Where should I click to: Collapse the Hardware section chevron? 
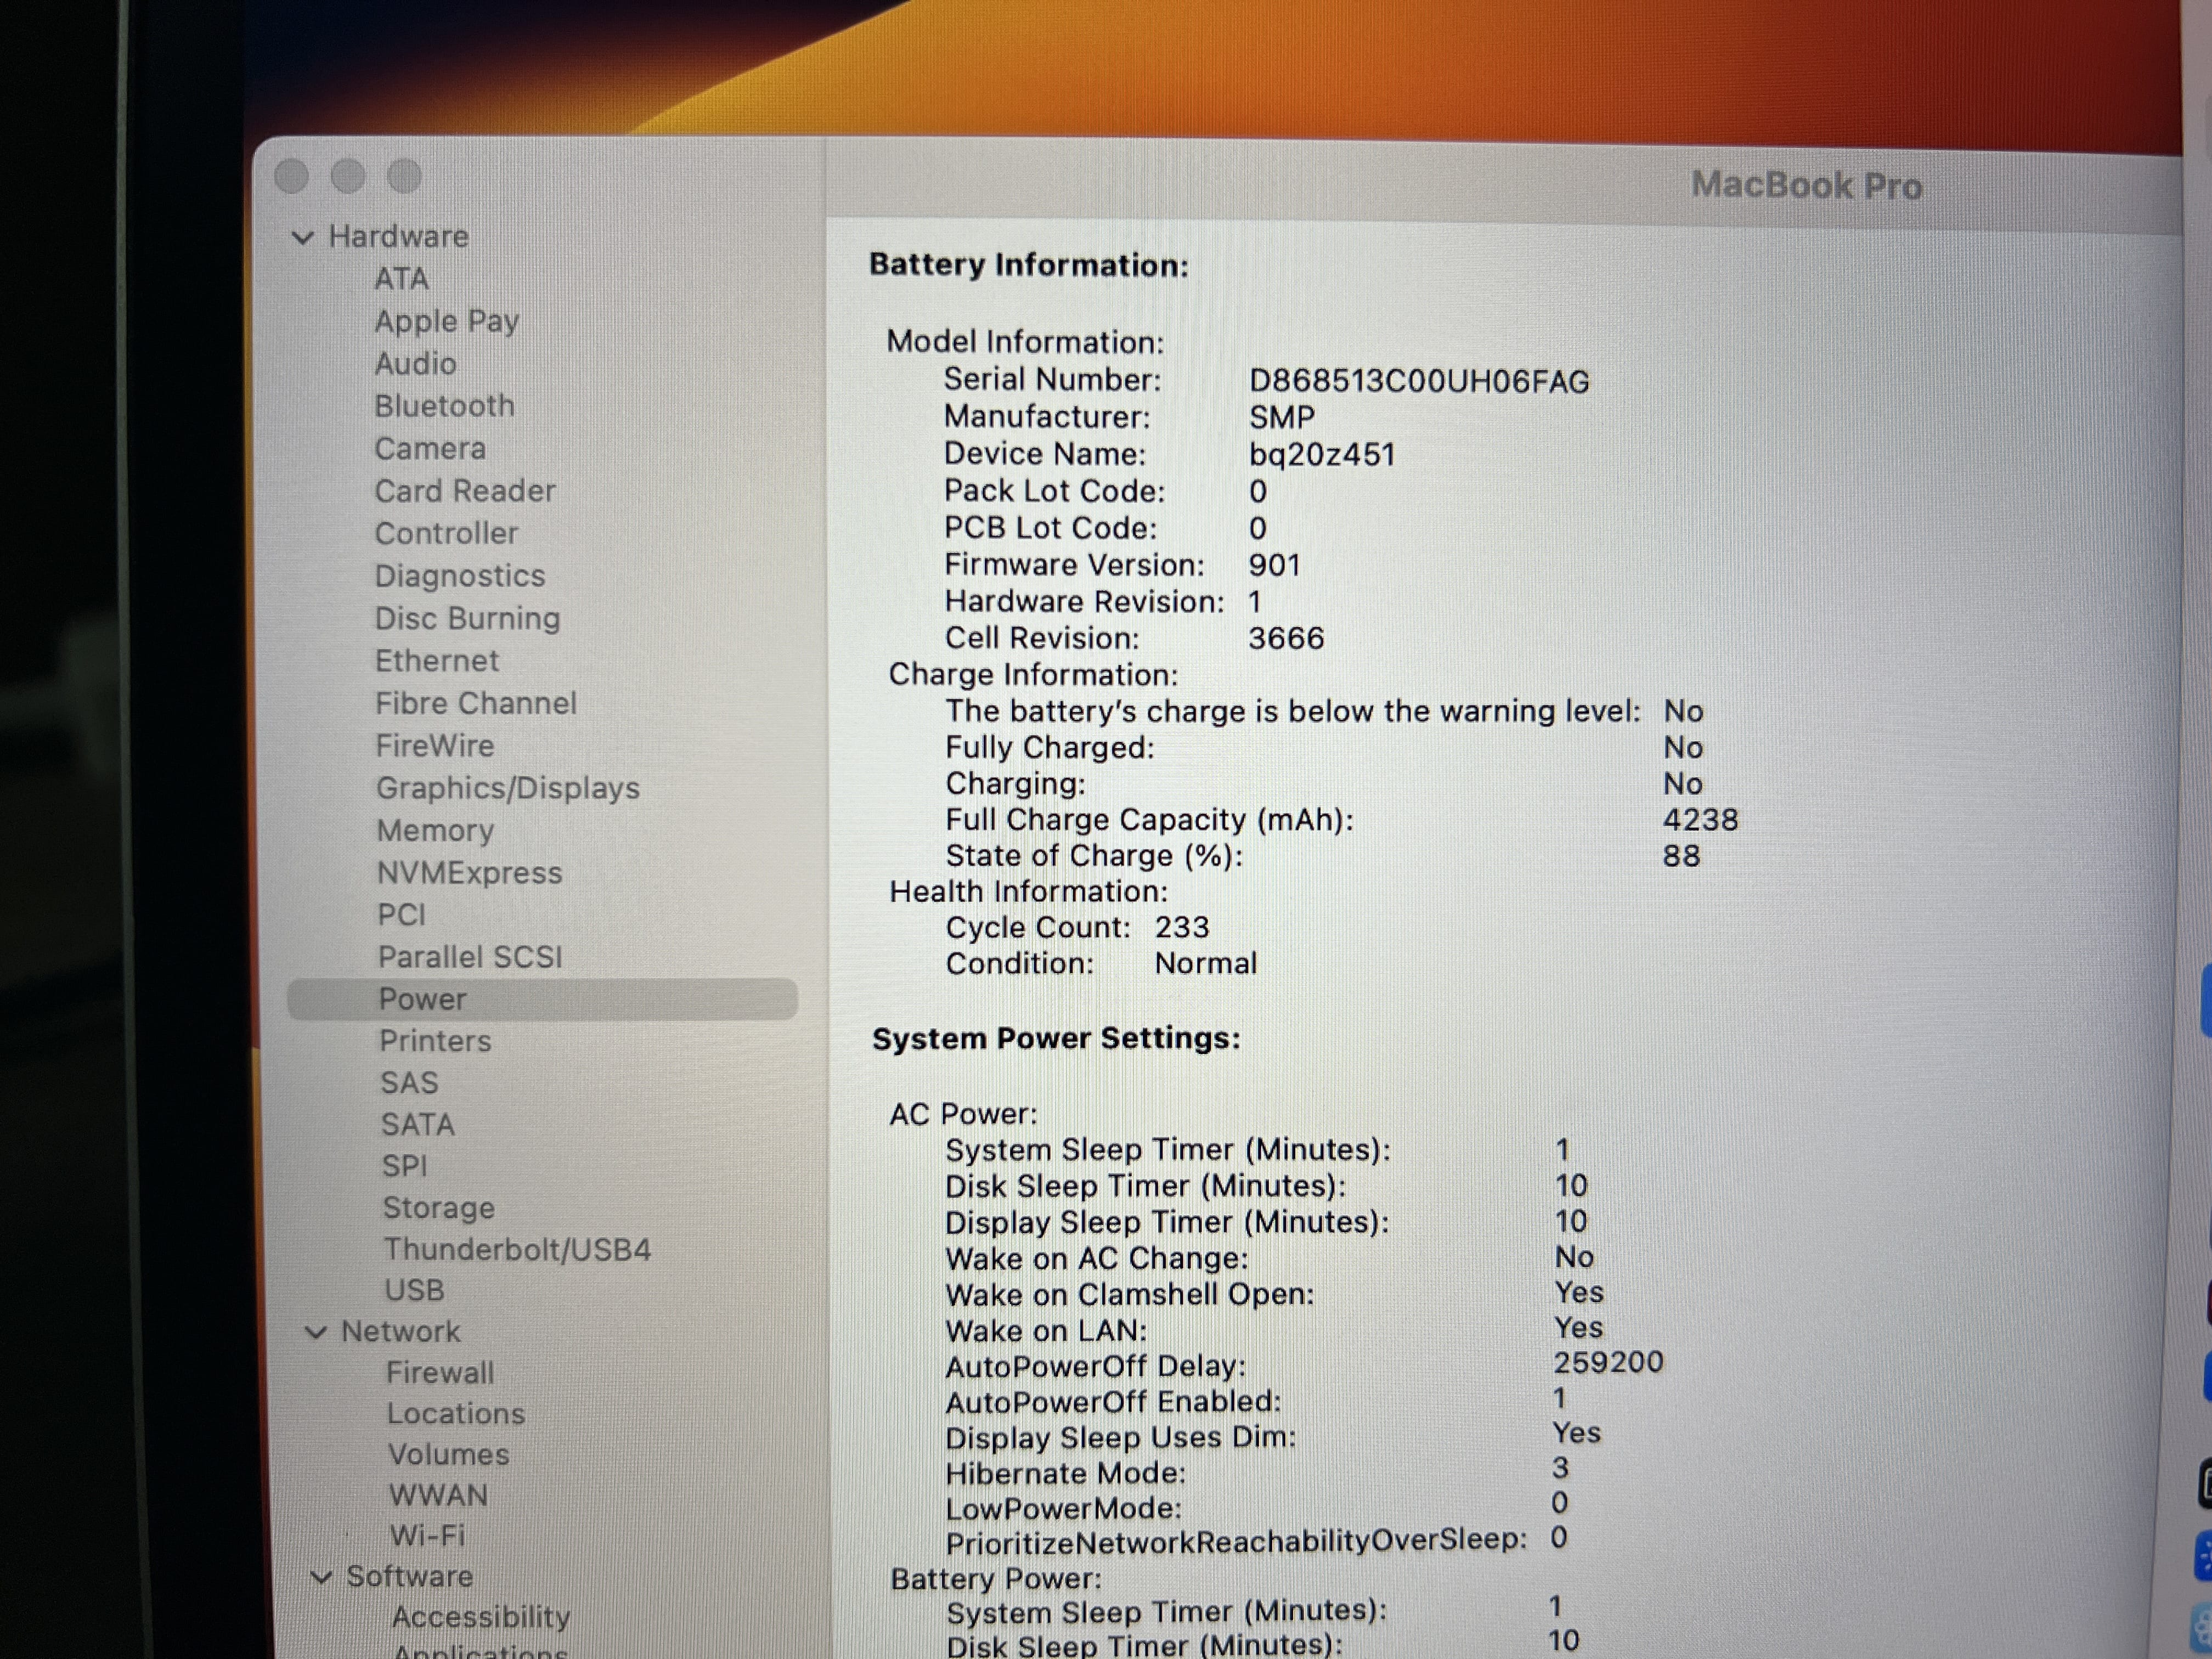pyautogui.click(x=302, y=238)
